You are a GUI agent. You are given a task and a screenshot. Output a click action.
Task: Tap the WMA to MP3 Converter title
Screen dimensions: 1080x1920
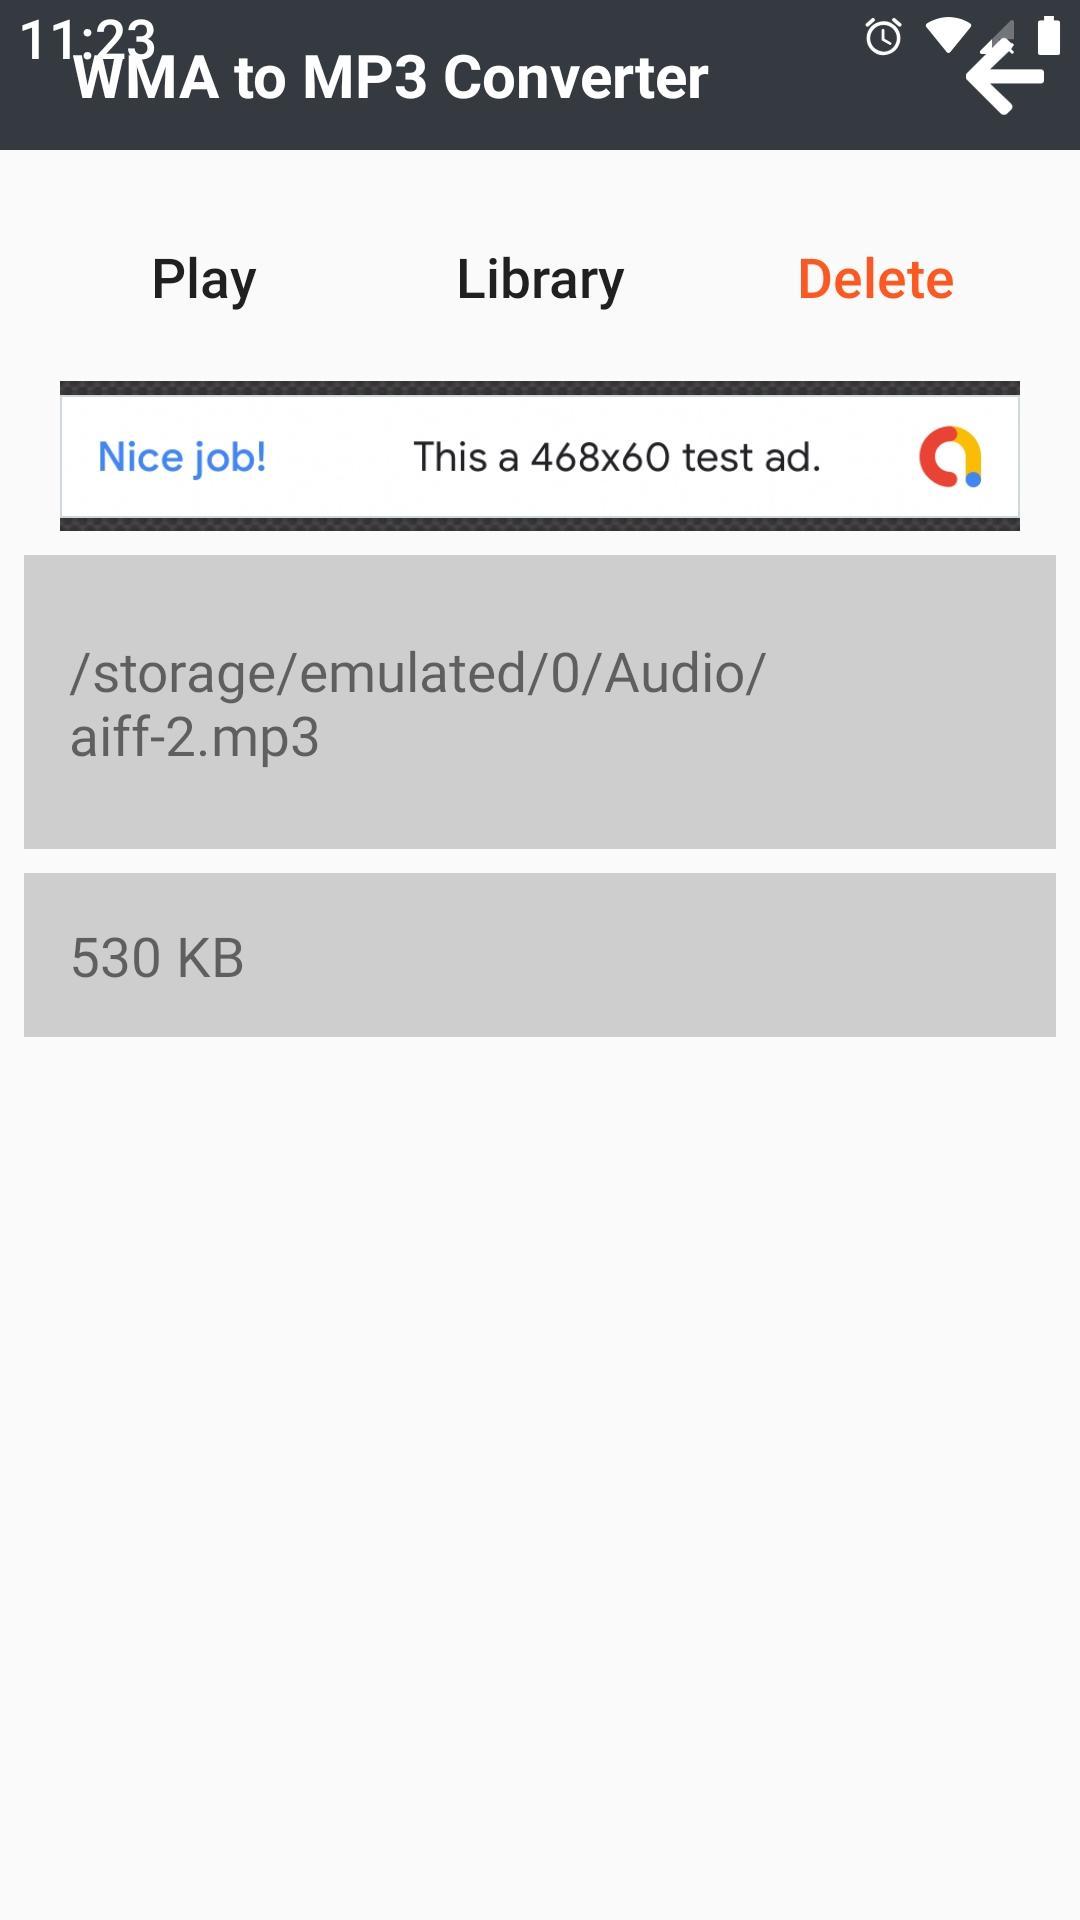click(391, 78)
